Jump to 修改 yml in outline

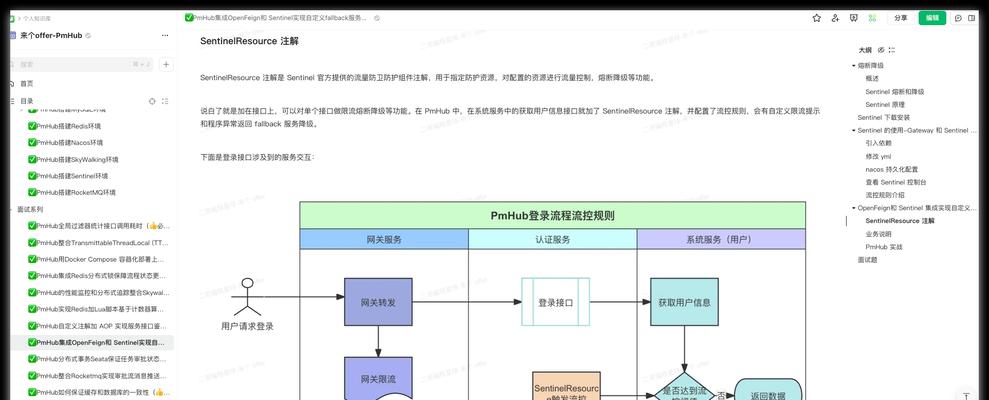pos(878,156)
